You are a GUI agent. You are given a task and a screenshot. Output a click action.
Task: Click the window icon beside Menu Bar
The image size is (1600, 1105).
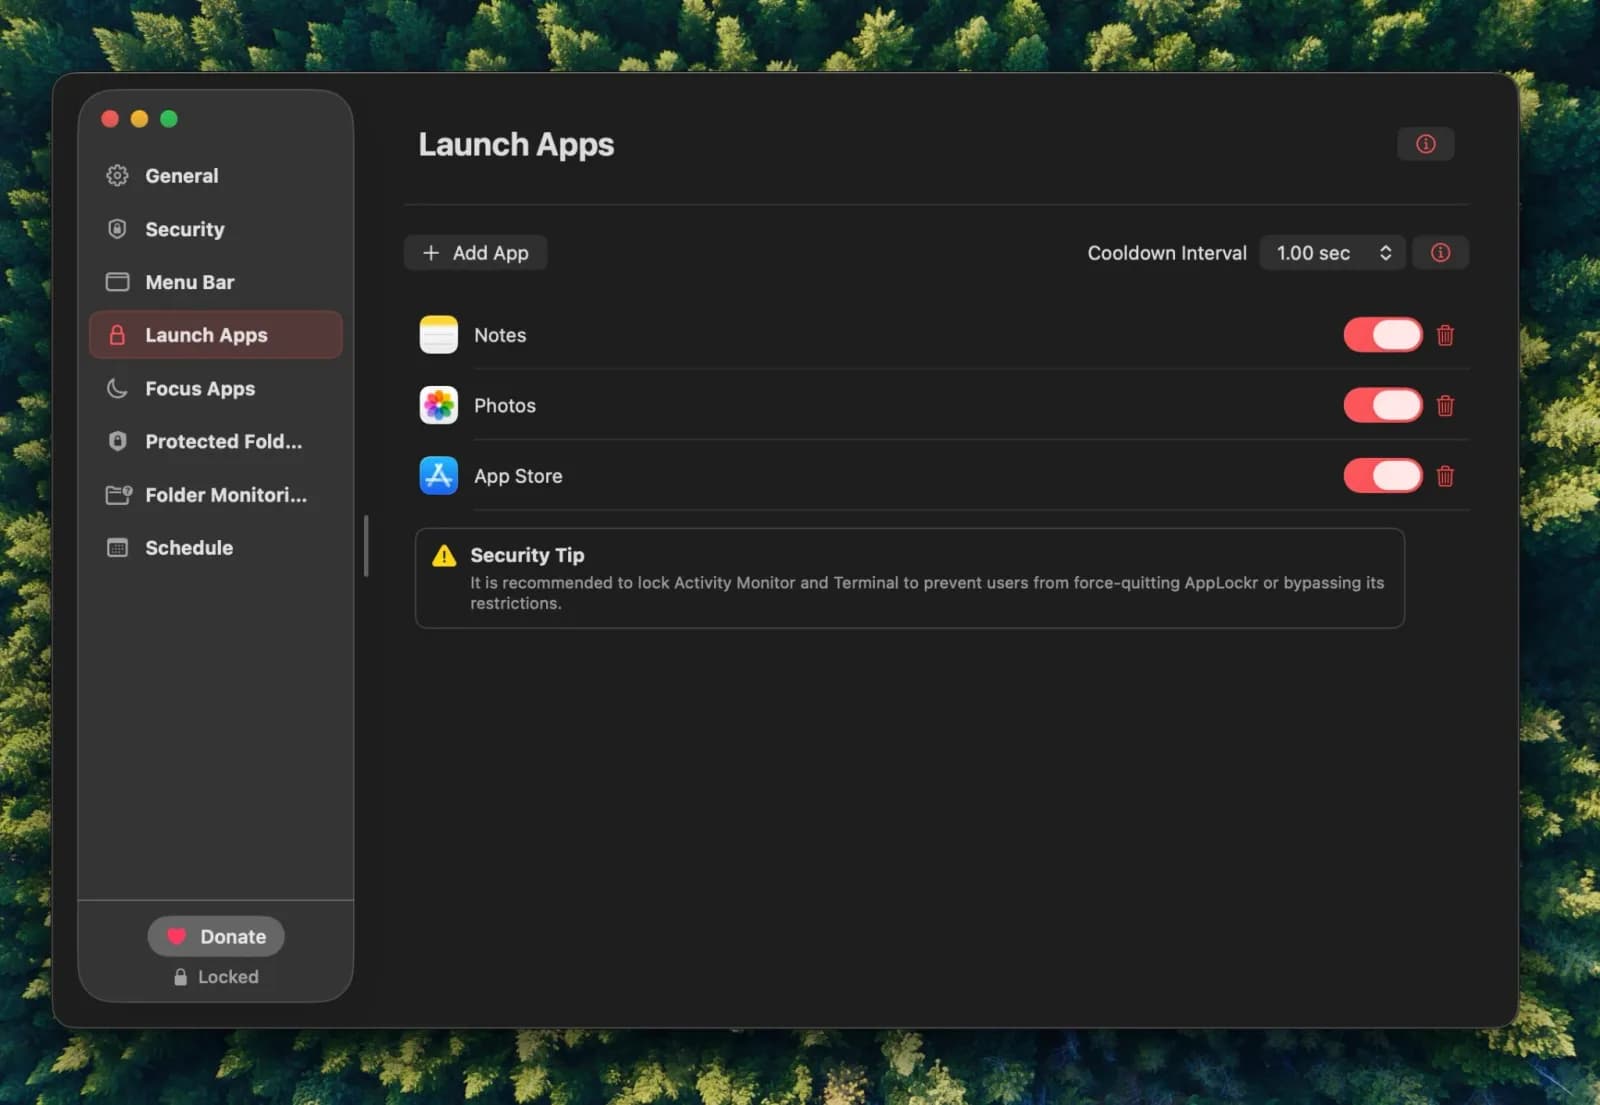click(117, 282)
